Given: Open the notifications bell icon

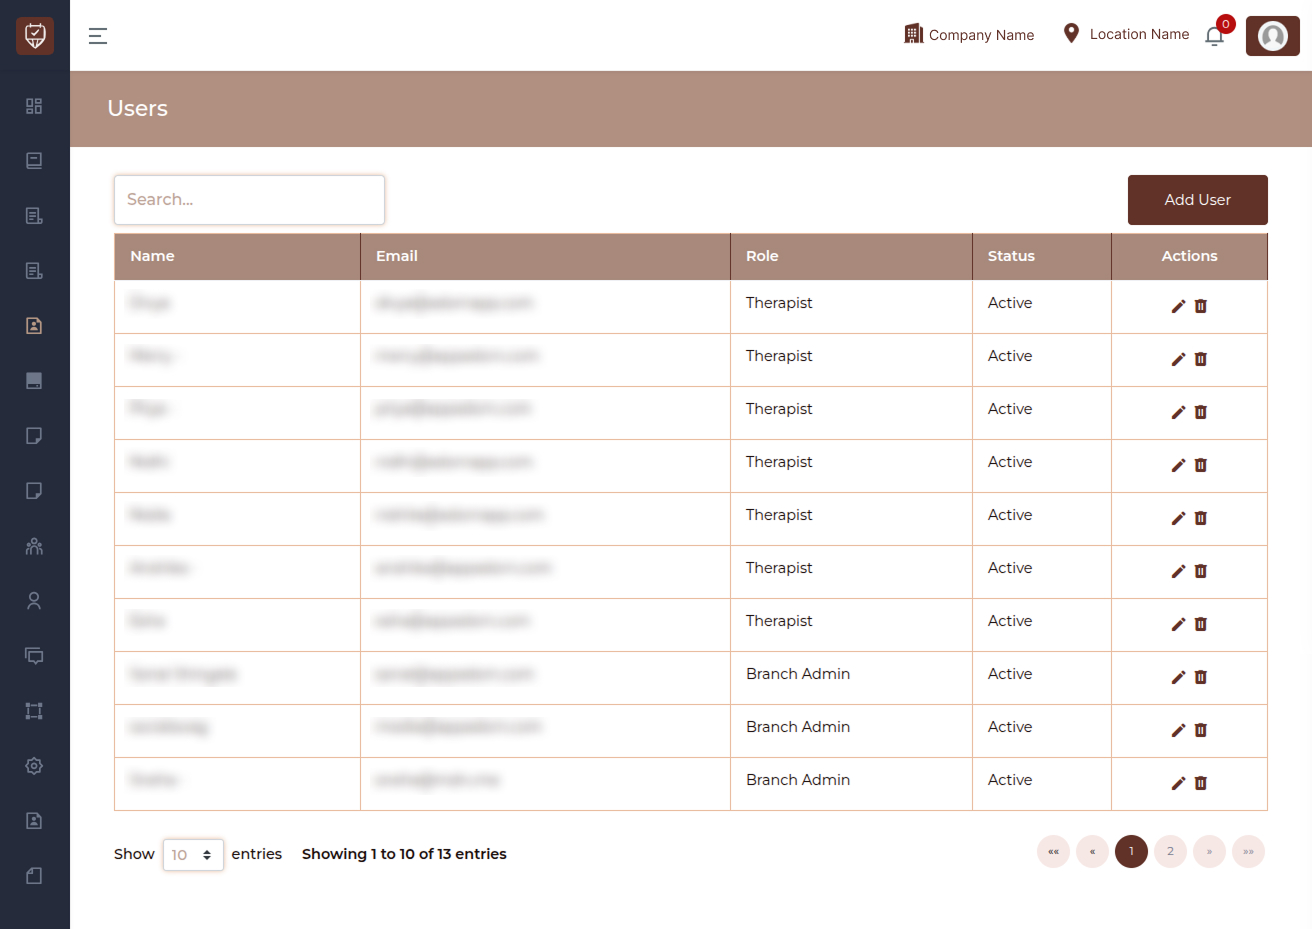Looking at the screenshot, I should coord(1214,36).
